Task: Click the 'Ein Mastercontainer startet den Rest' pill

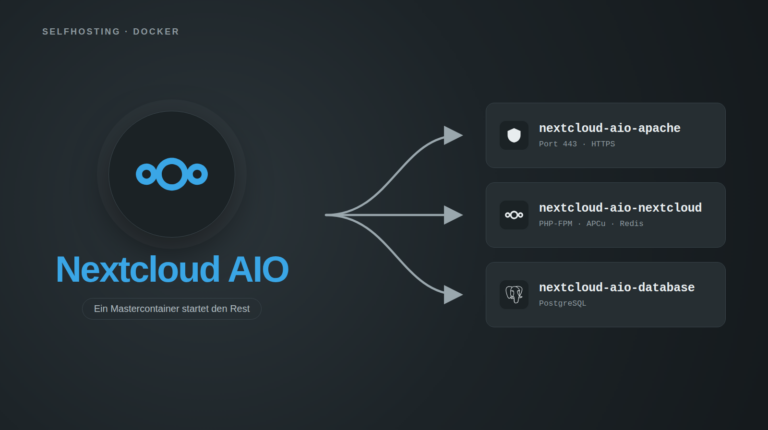Action: (172, 309)
